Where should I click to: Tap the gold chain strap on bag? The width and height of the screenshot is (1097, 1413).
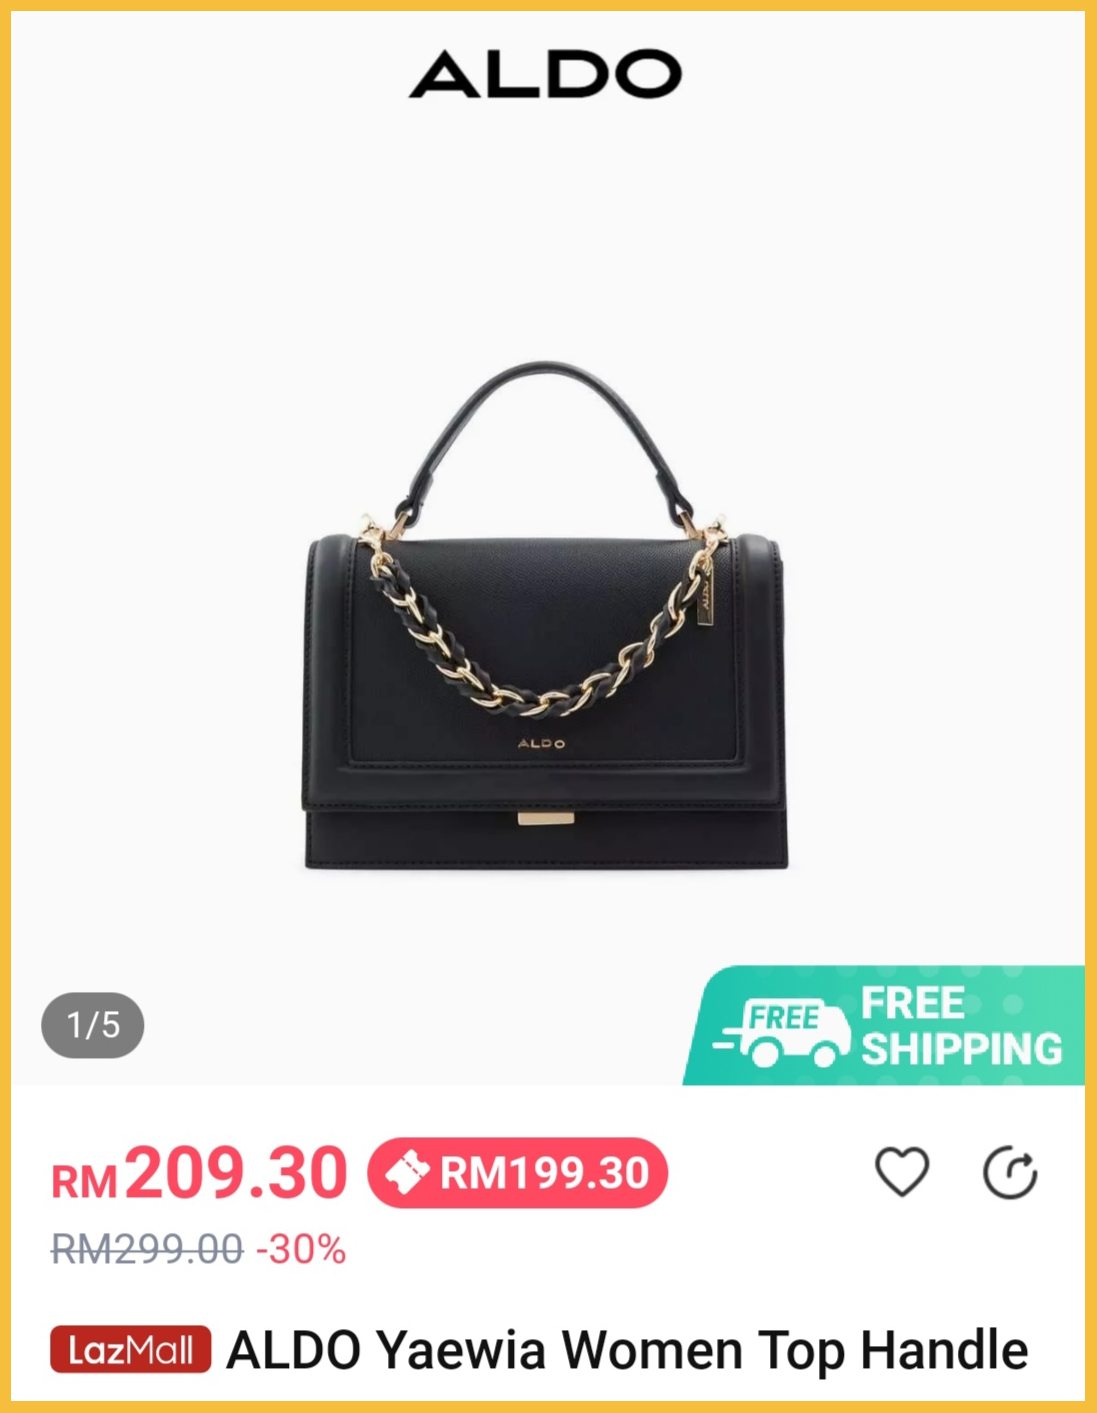click(x=541, y=630)
